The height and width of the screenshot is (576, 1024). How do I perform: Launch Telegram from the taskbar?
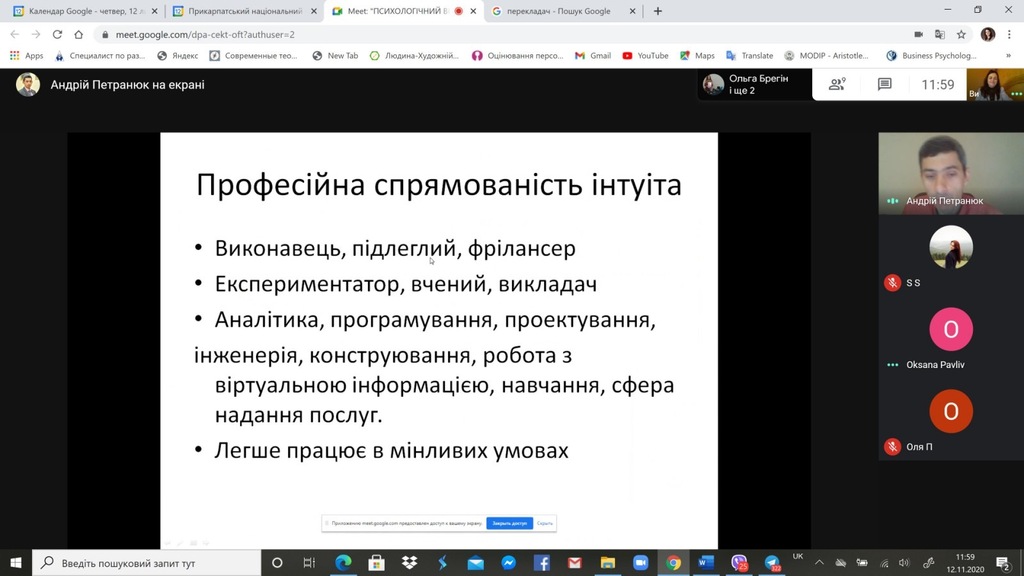(772, 563)
